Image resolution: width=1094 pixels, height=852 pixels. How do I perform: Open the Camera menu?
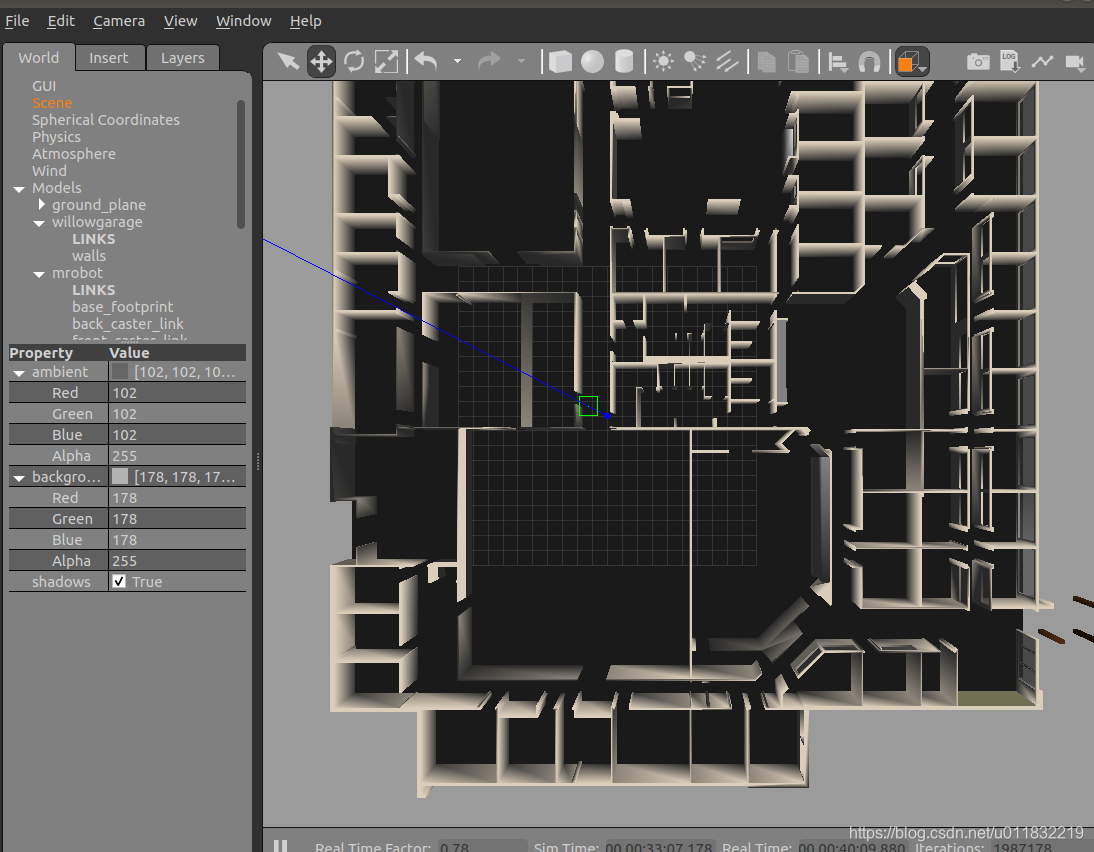[119, 21]
